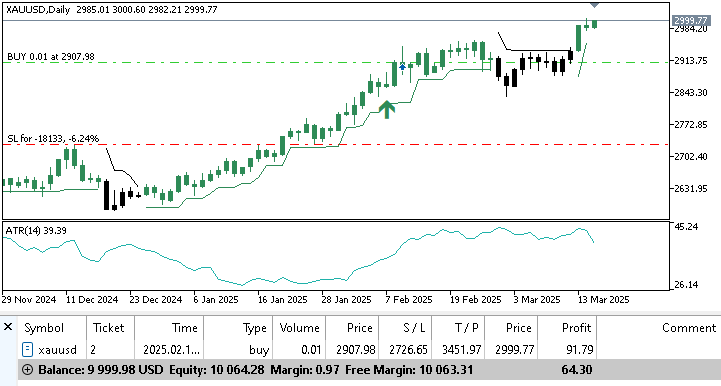Click the 45.24 ATR scale value

(686, 226)
